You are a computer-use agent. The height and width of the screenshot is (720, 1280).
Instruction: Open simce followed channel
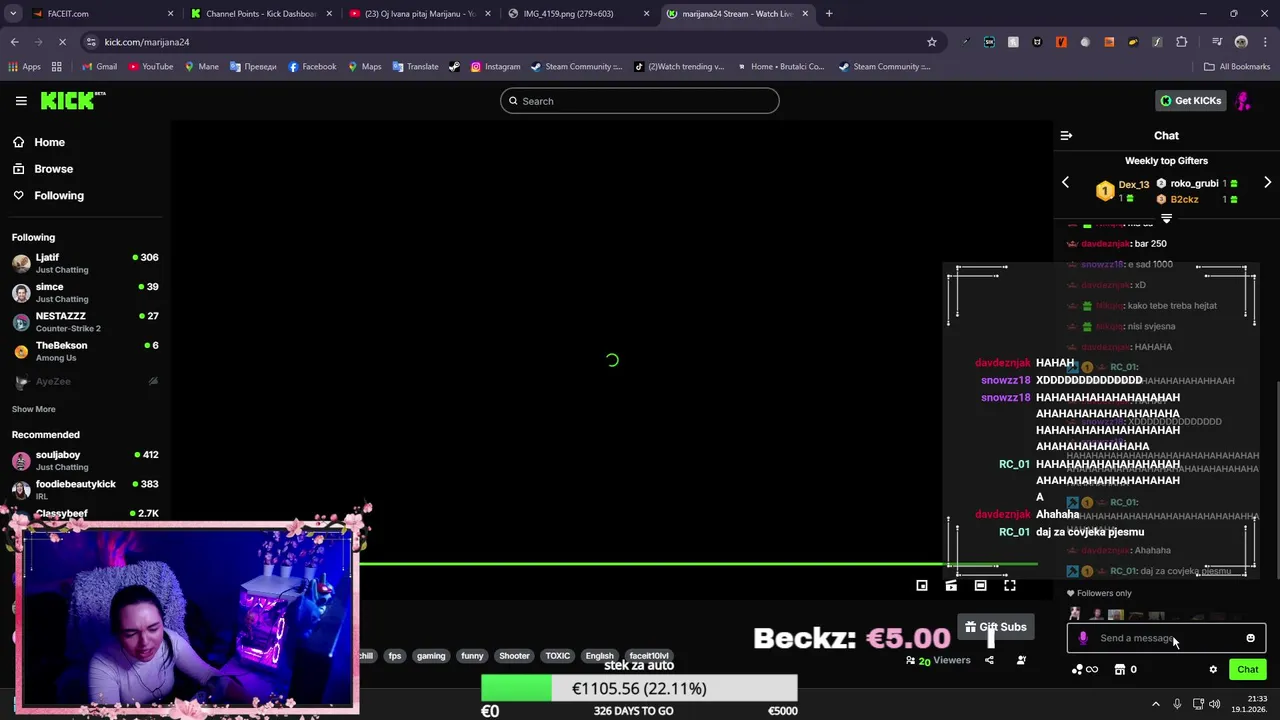(85, 292)
